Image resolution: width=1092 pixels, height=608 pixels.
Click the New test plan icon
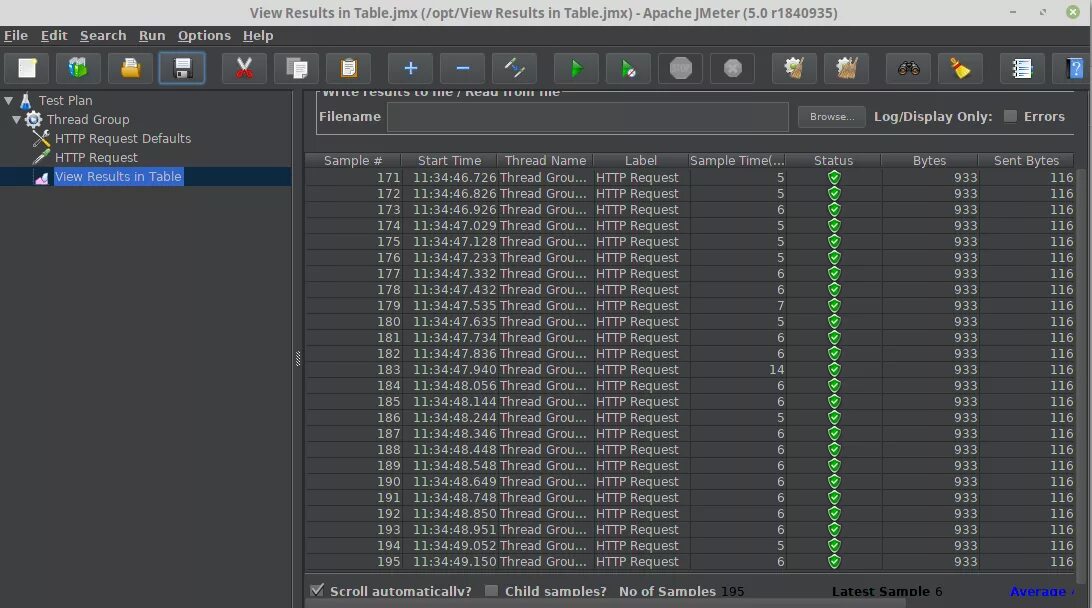click(x=27, y=68)
